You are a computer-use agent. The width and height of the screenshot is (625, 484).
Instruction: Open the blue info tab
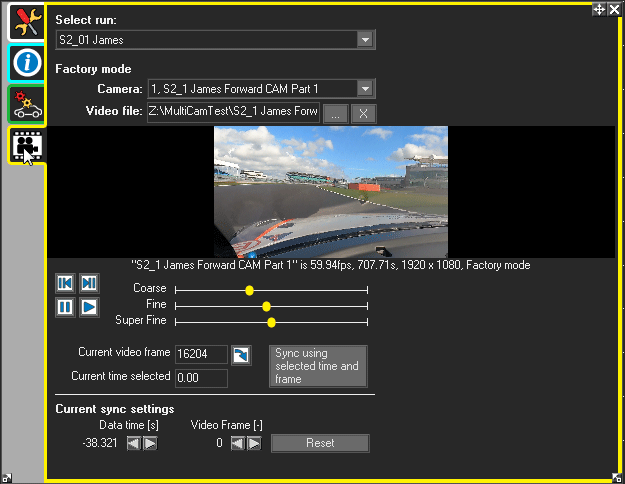tap(23, 63)
